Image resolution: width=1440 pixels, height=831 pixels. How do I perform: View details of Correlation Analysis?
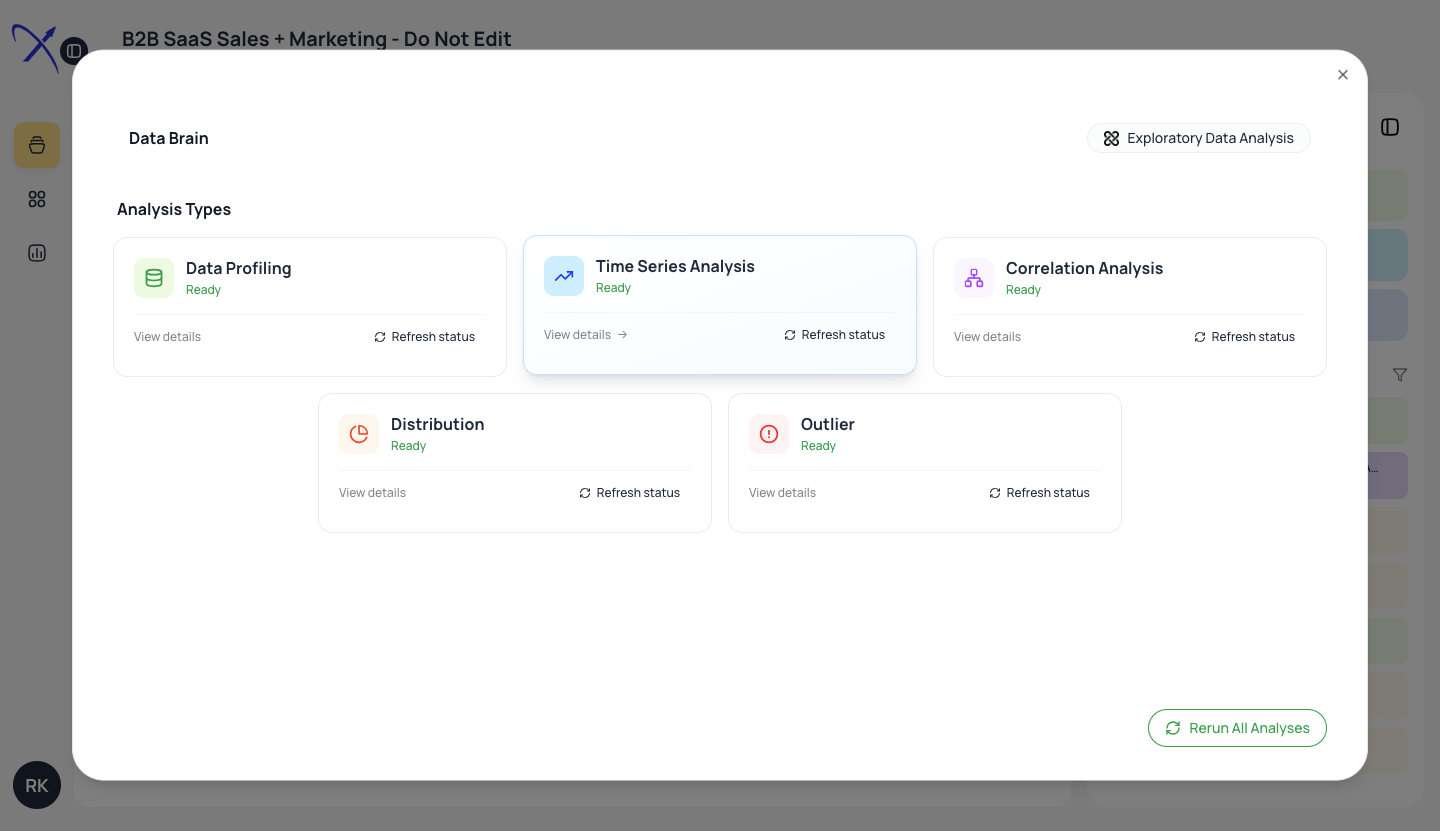[987, 337]
